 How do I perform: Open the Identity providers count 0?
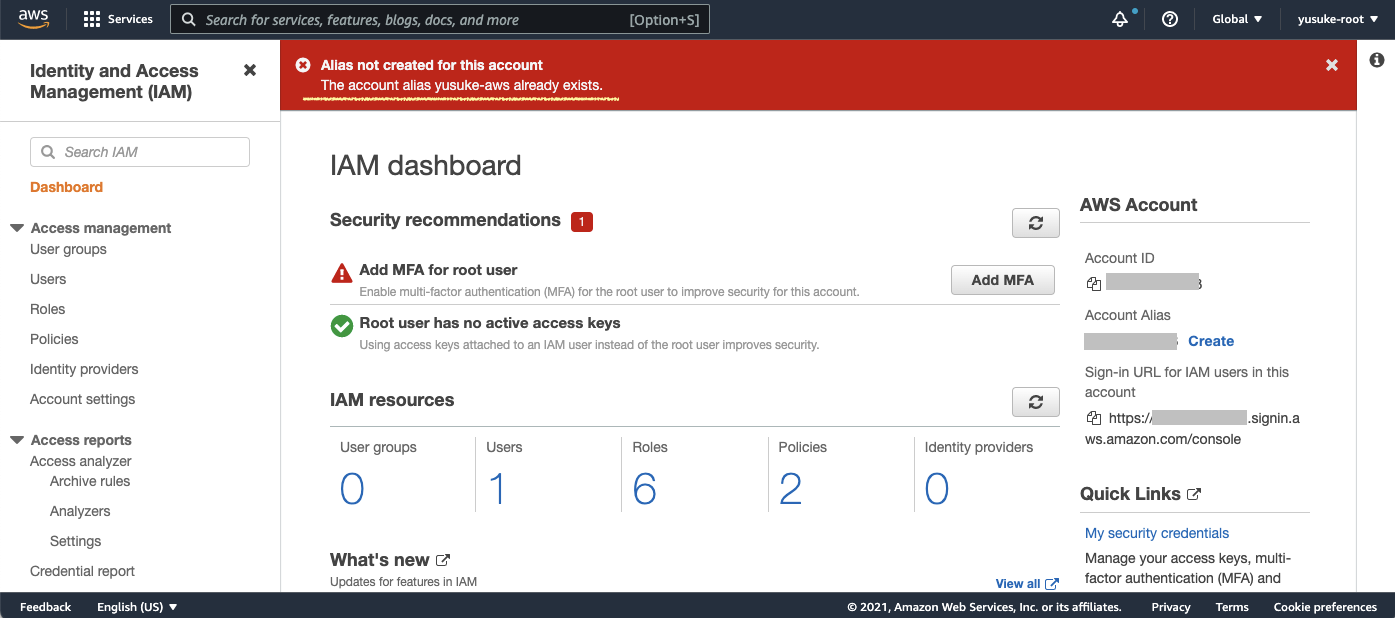pyautogui.click(x=937, y=489)
